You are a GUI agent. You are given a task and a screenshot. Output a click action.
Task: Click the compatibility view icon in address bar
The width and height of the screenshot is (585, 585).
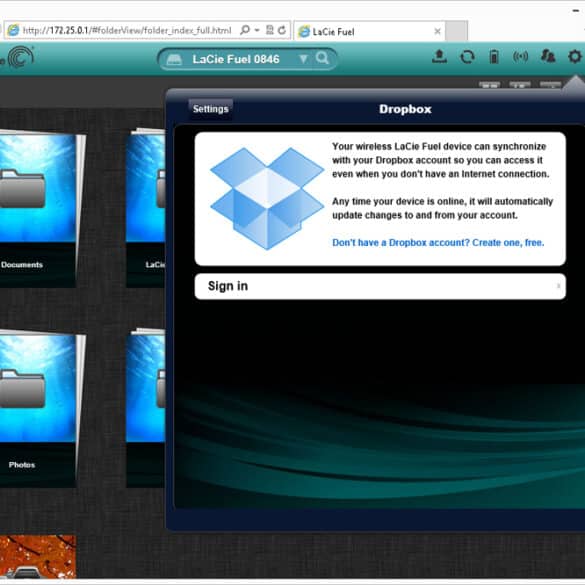coord(269,30)
